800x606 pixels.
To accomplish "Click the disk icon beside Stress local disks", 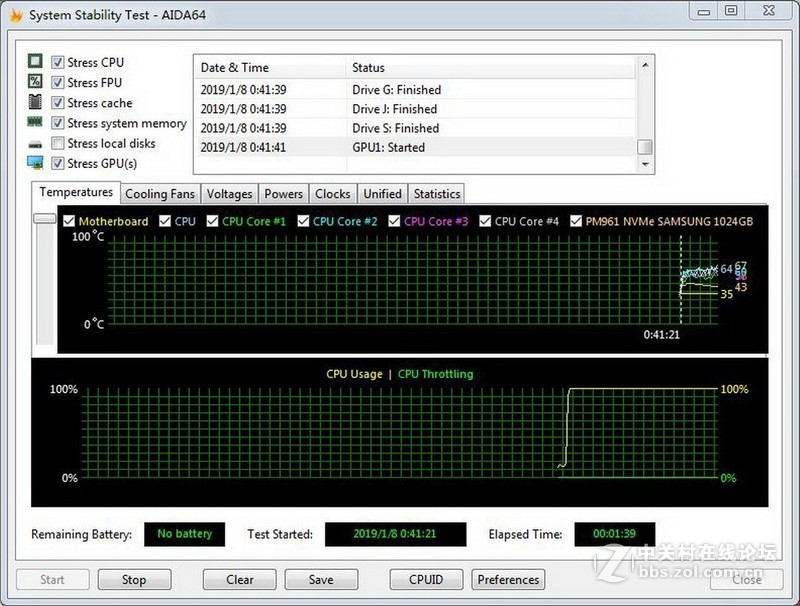I will pos(36,143).
